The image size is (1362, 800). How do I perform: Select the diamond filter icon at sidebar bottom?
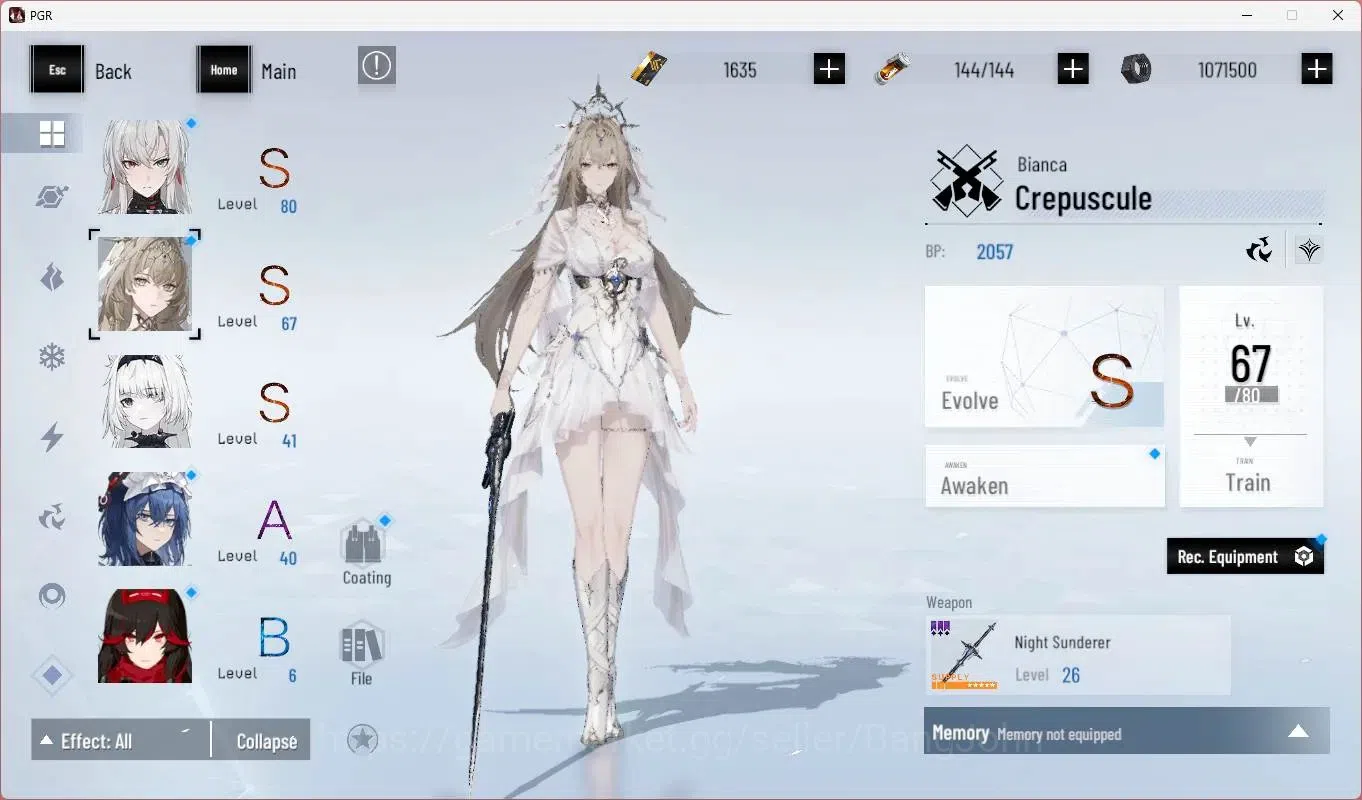pyautogui.click(x=52, y=676)
